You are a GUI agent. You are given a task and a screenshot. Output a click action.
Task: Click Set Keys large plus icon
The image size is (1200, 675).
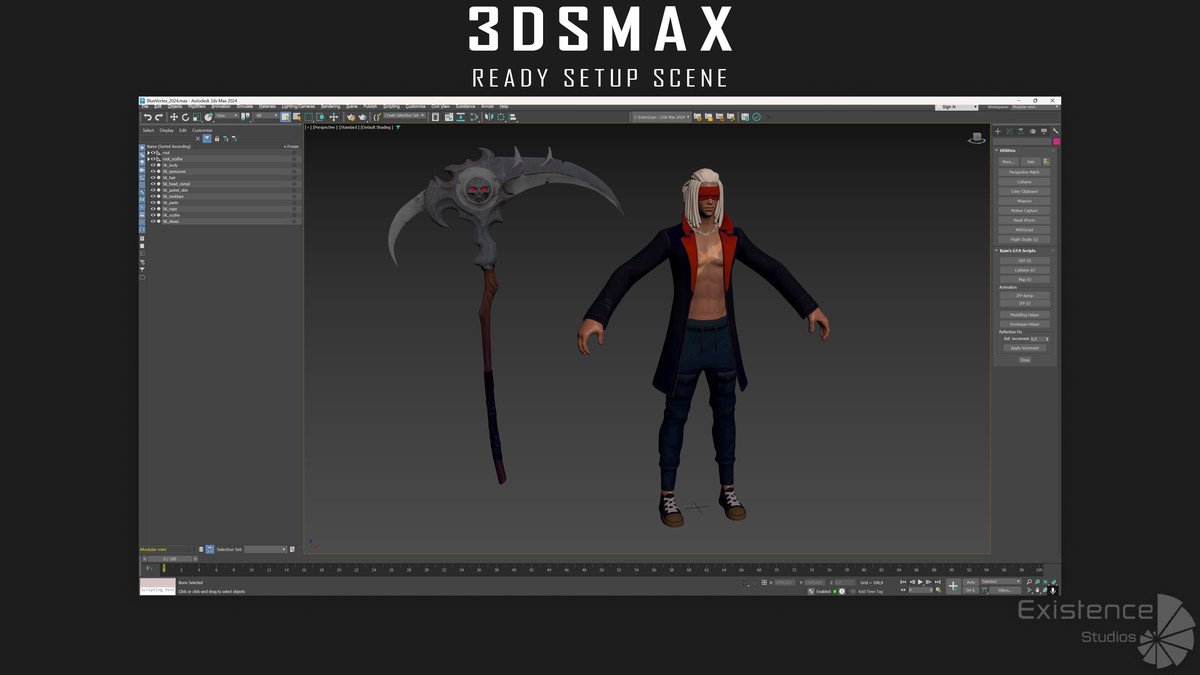tap(953, 586)
